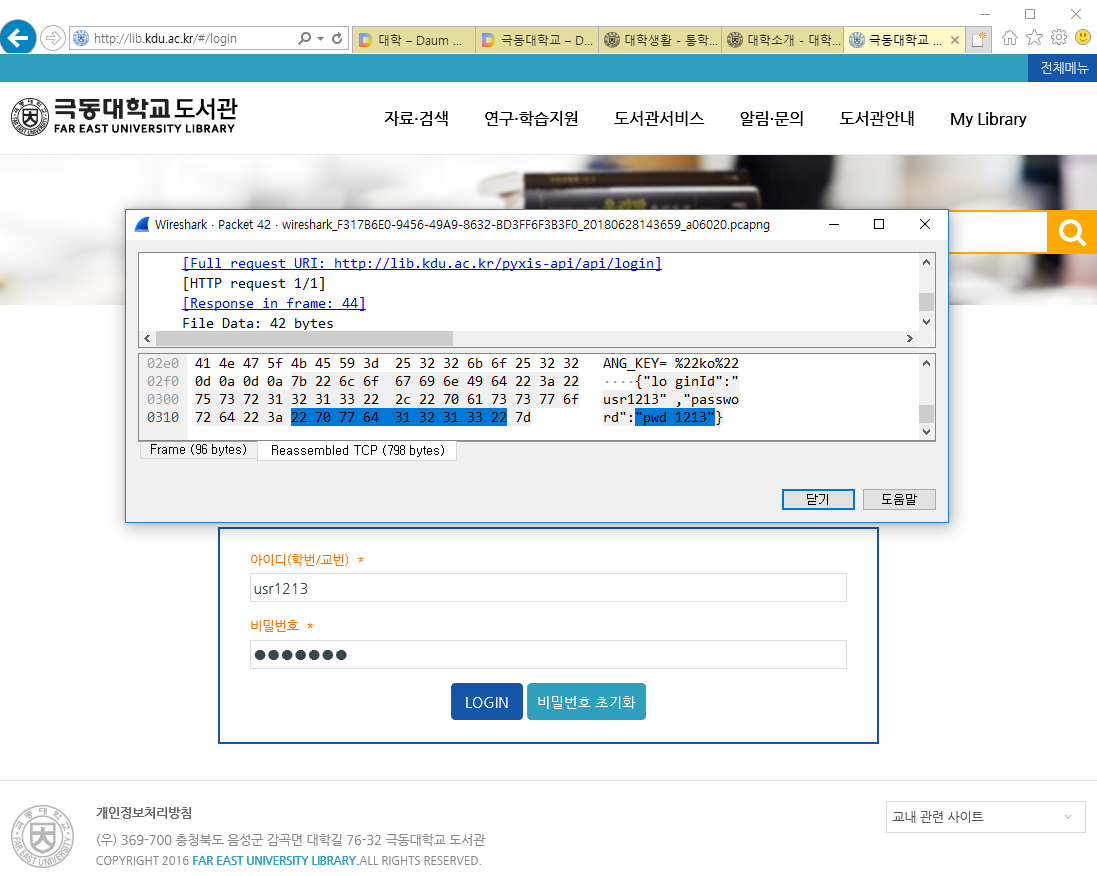
Task: Open the '교내 관련 사이트' dropdown
Action: pyautogui.click(x=986, y=817)
